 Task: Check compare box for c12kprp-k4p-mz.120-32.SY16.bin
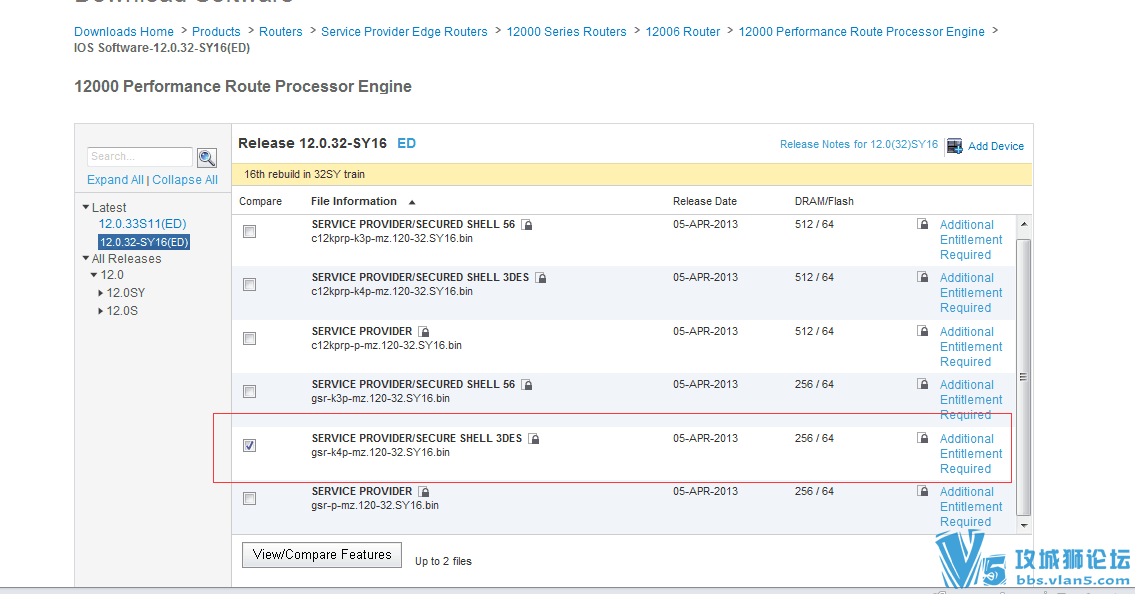[x=250, y=285]
